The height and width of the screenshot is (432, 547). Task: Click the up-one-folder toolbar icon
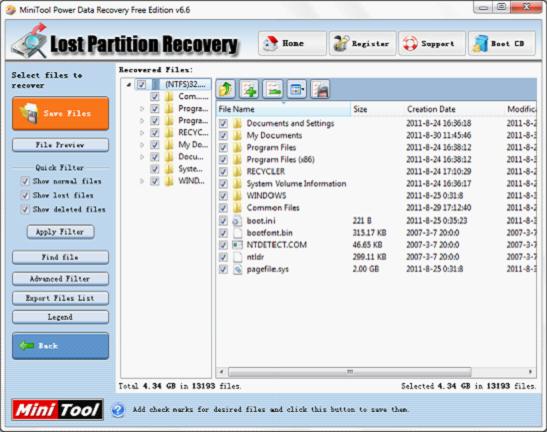click(x=226, y=89)
